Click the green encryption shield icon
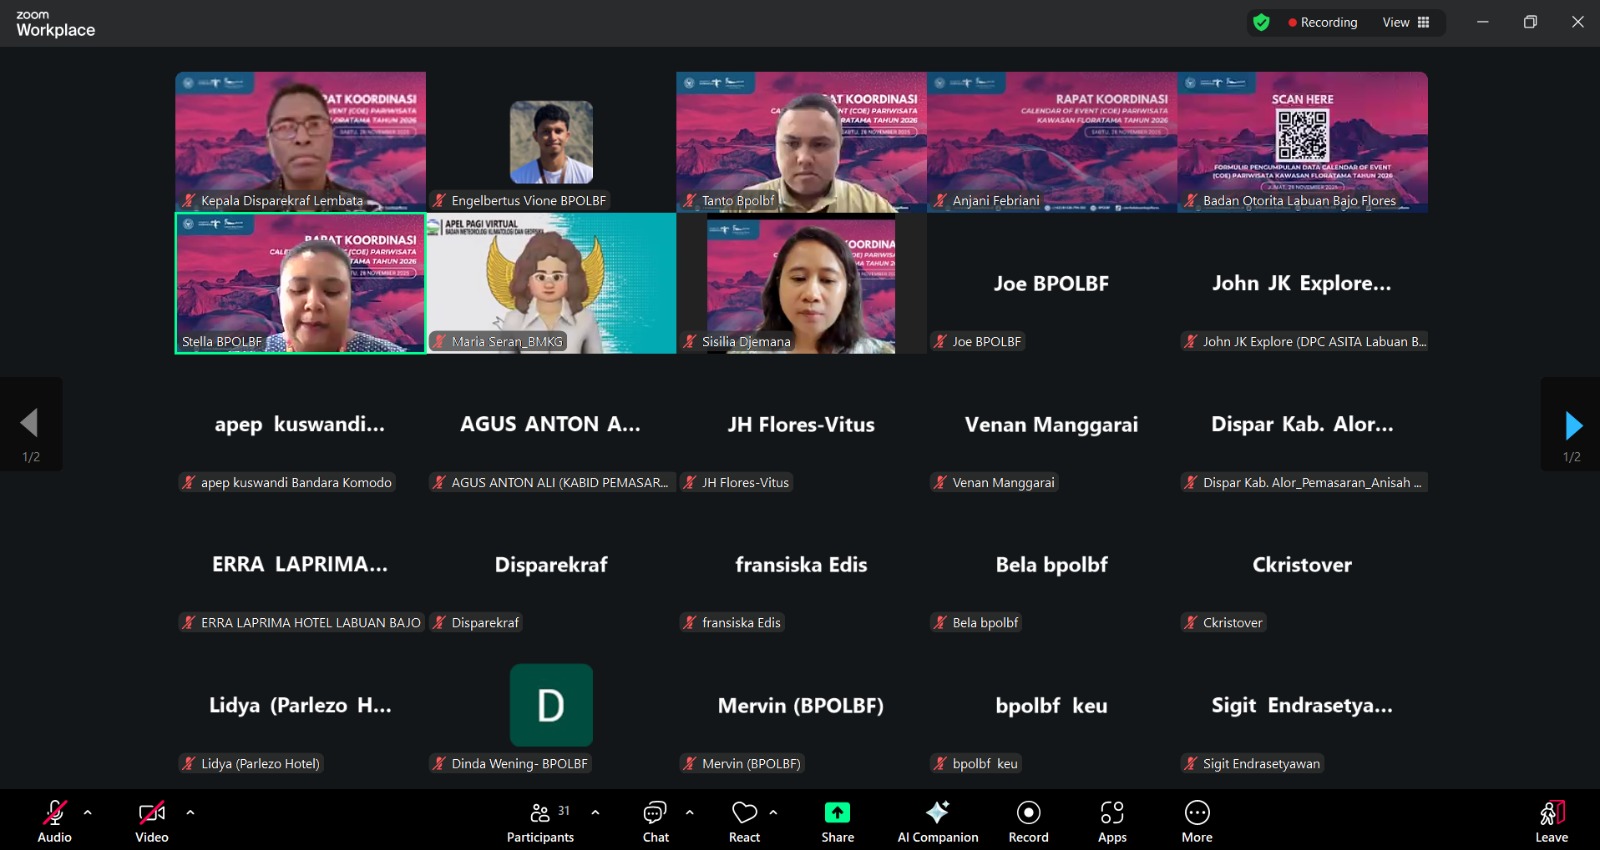 click(x=1261, y=22)
